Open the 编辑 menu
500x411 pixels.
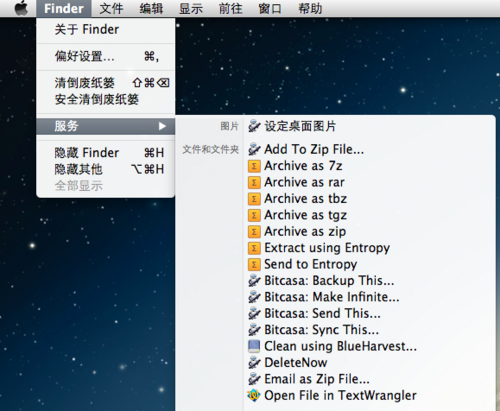click(x=151, y=9)
